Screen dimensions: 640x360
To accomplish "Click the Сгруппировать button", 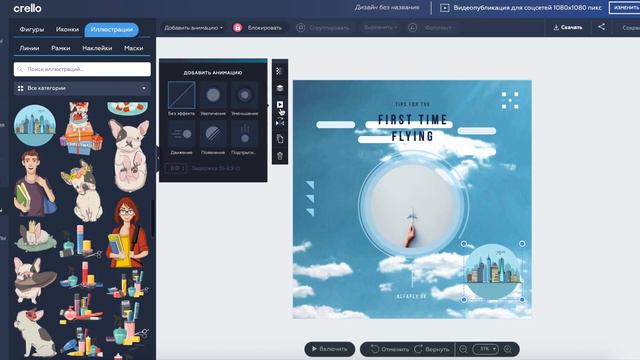I will [x=323, y=28].
